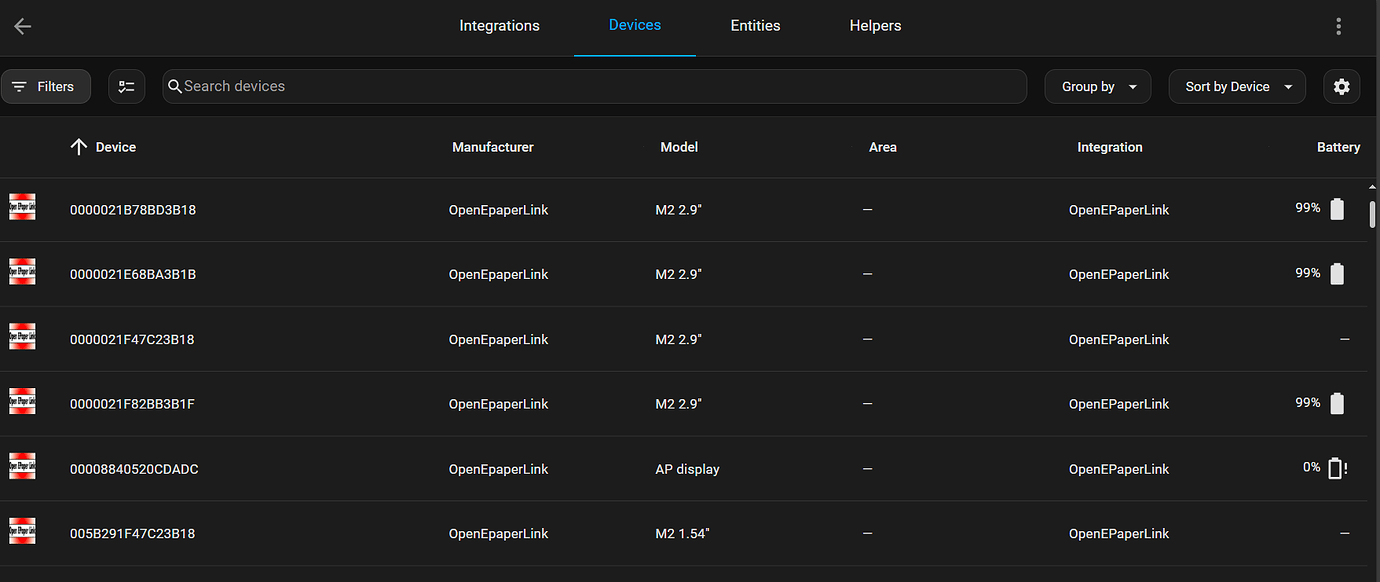Image resolution: width=1380 pixels, height=582 pixels.
Task: Switch to the Integrations tab
Action: pos(499,25)
